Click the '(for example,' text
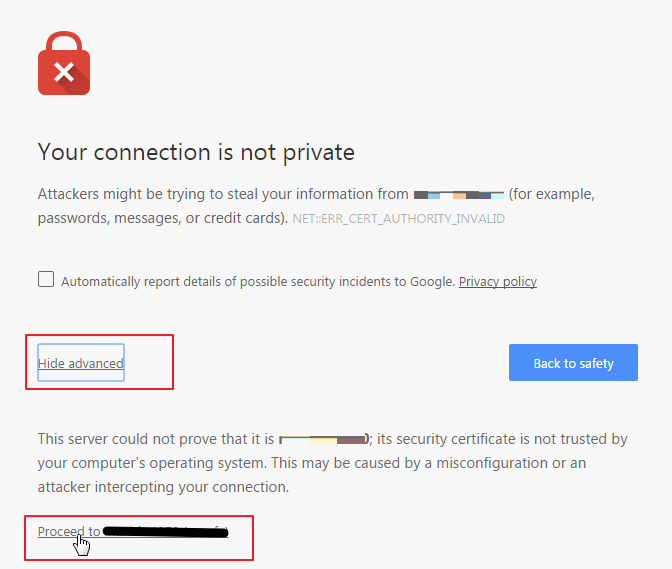The width and height of the screenshot is (672, 569). click(x=552, y=195)
